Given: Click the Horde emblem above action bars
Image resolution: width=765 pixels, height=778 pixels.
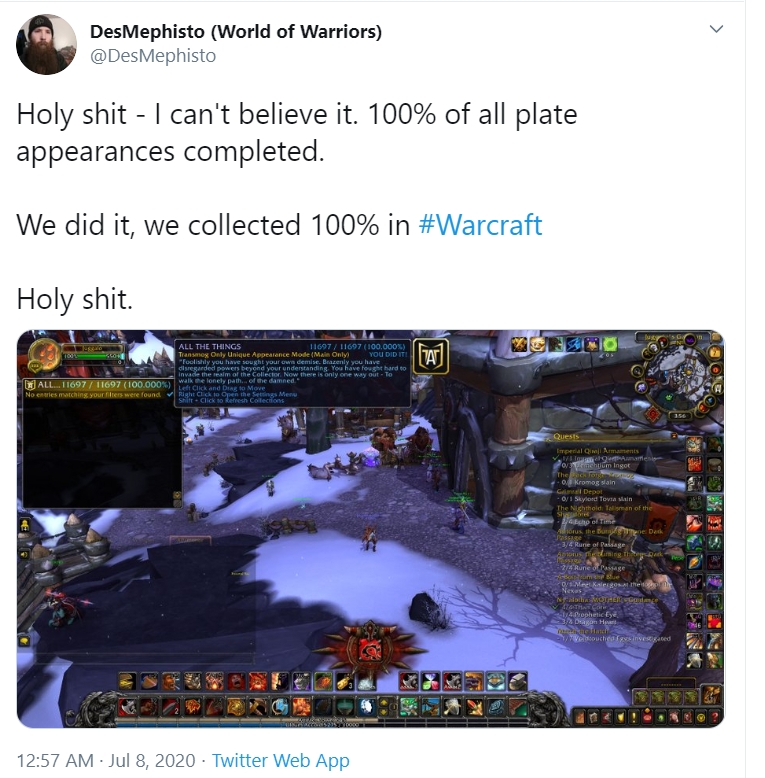Looking at the screenshot, I should (x=370, y=649).
